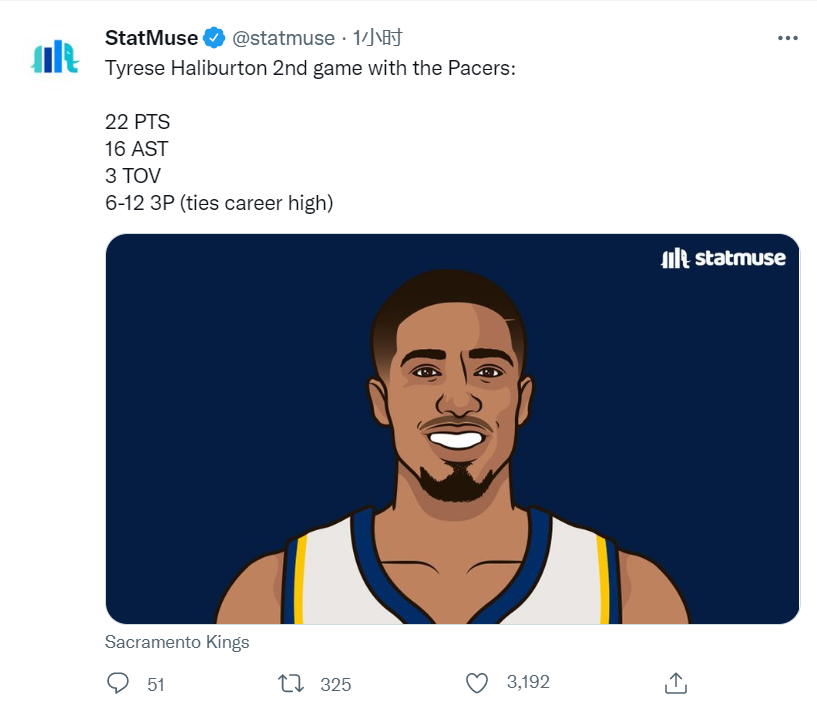Open the three-dot more options menu
The image size is (817, 704).
coord(787,38)
